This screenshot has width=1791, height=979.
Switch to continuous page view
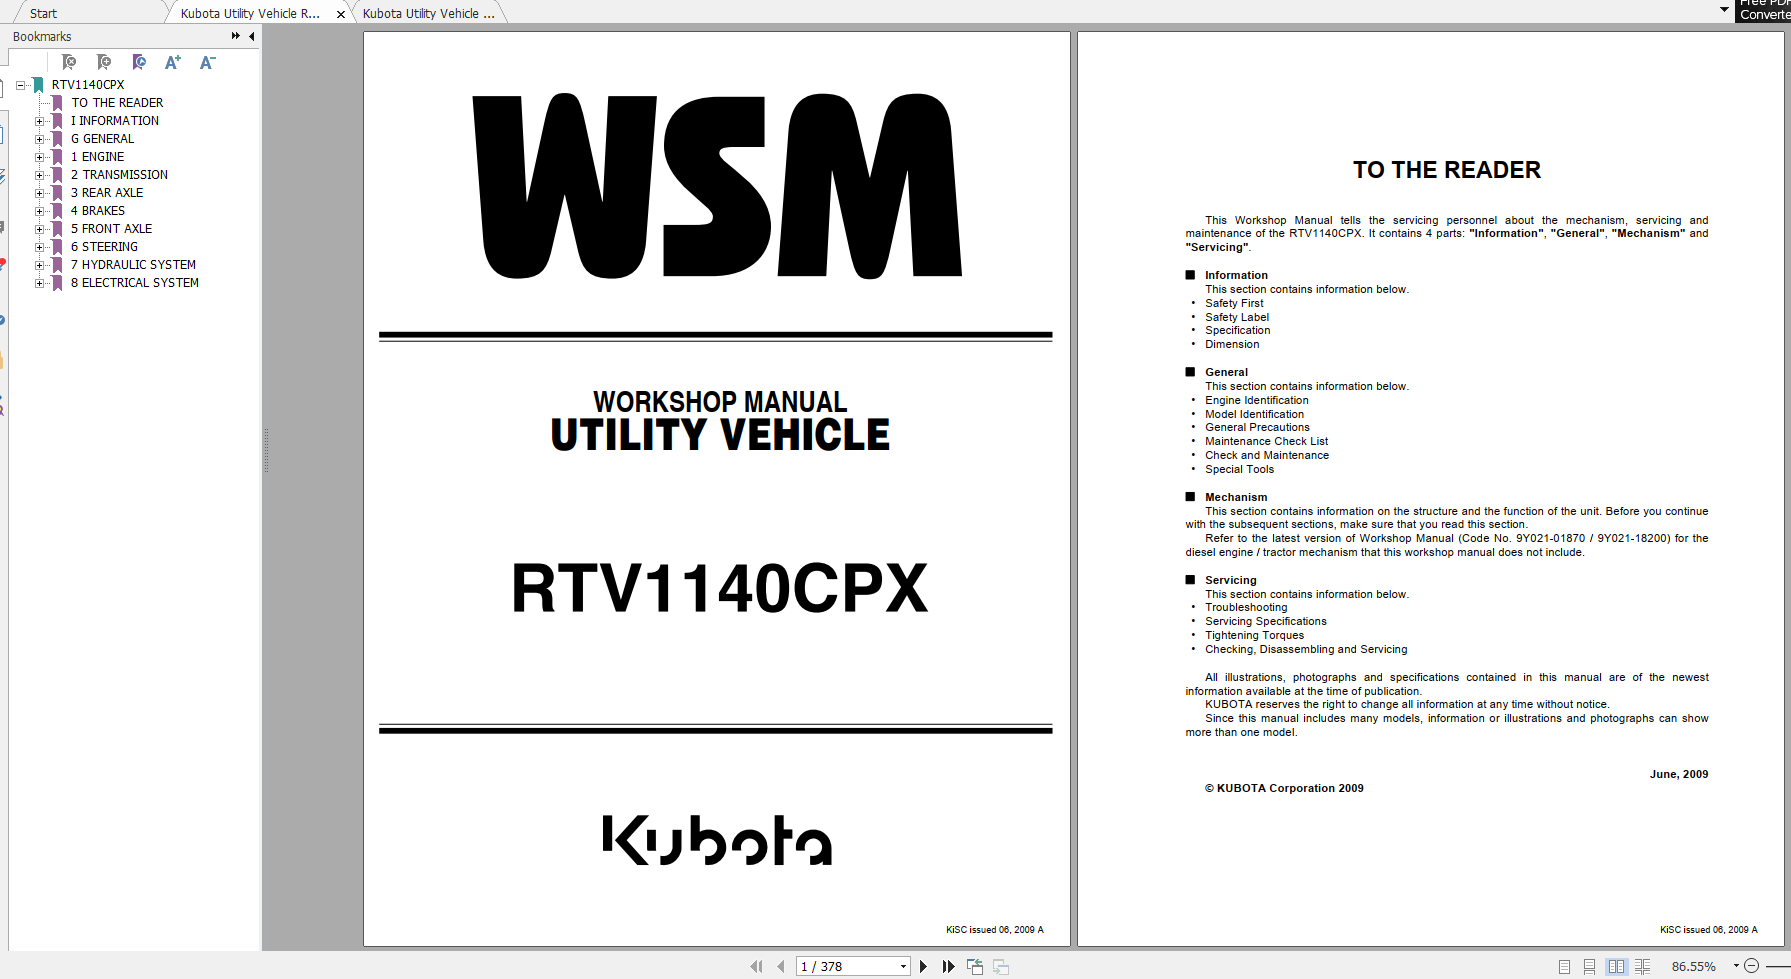click(1589, 966)
